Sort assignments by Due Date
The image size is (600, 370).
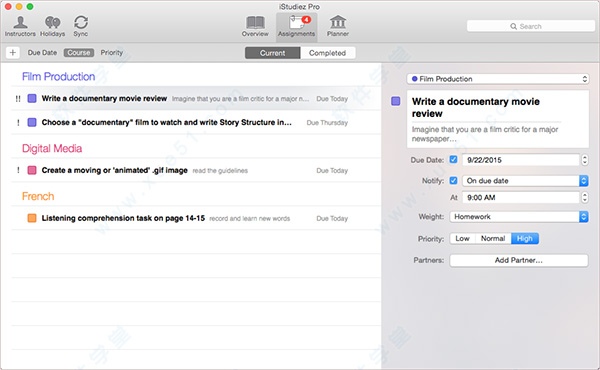(42, 52)
